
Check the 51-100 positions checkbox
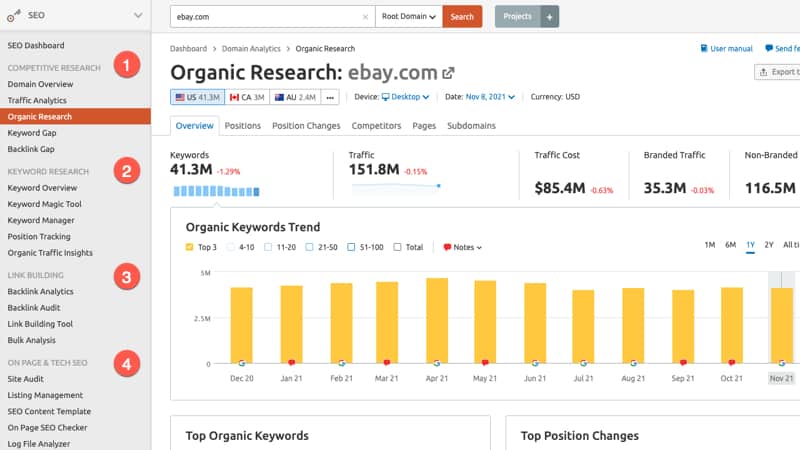click(351, 247)
